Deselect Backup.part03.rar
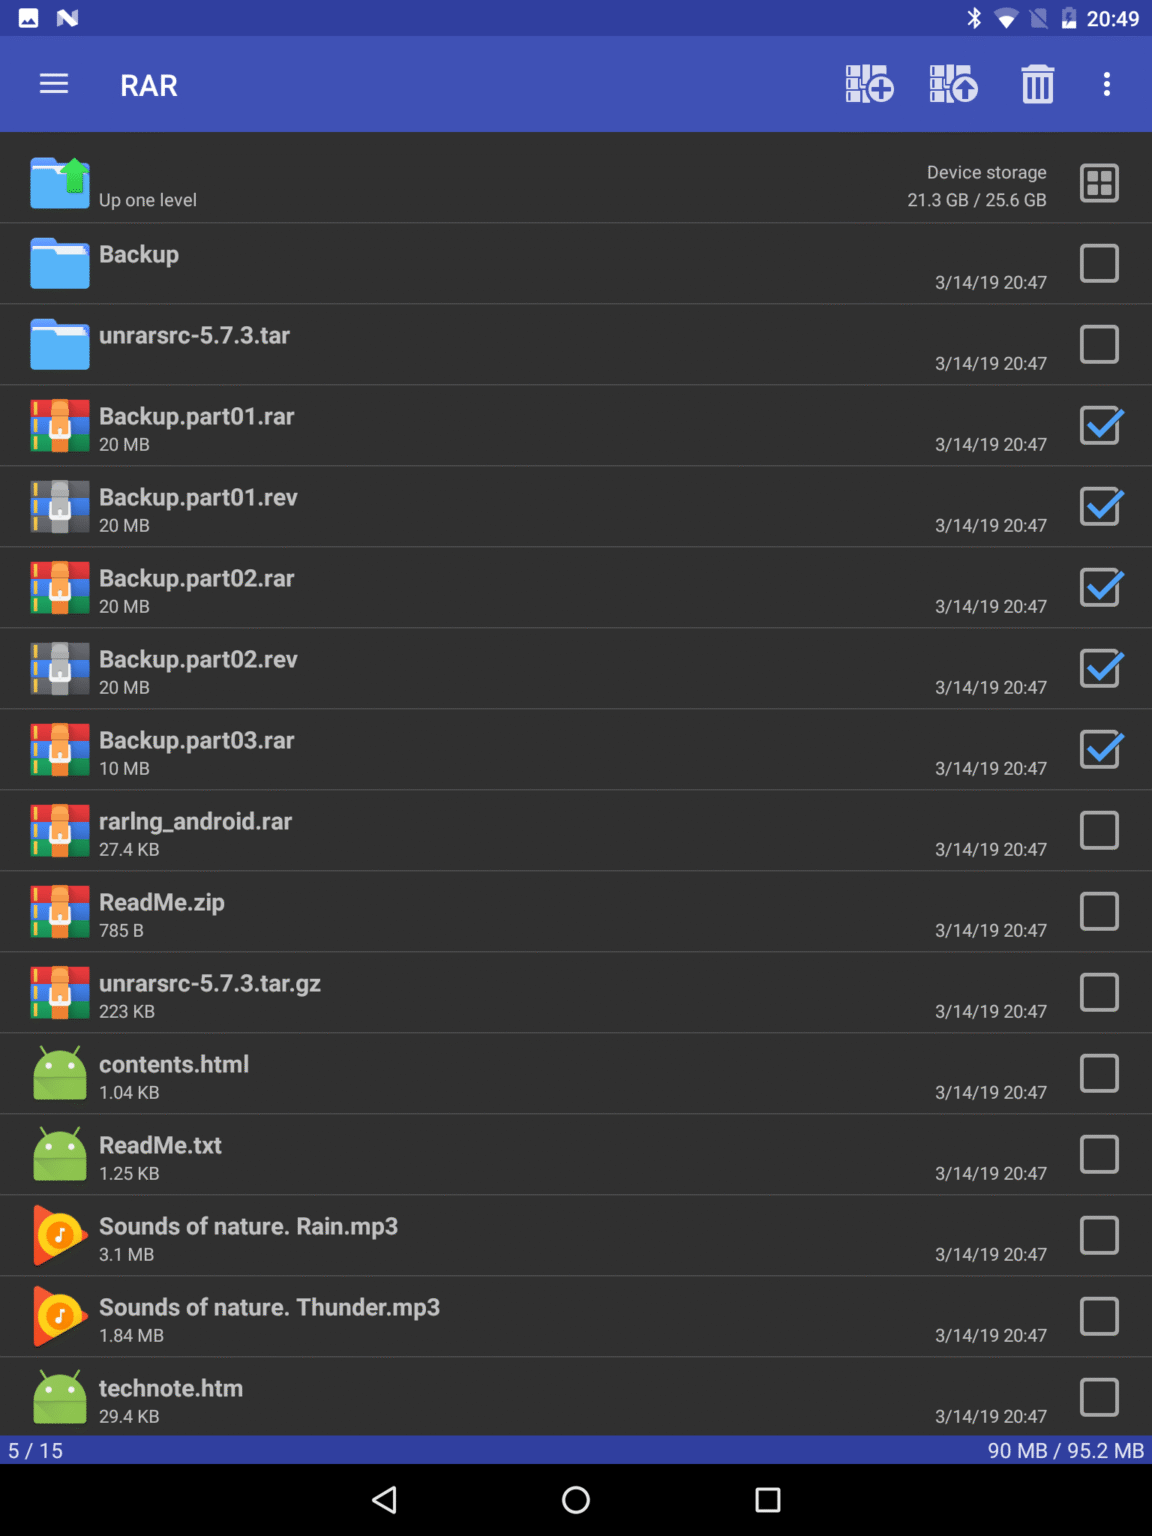1152x1536 pixels. [1099, 750]
